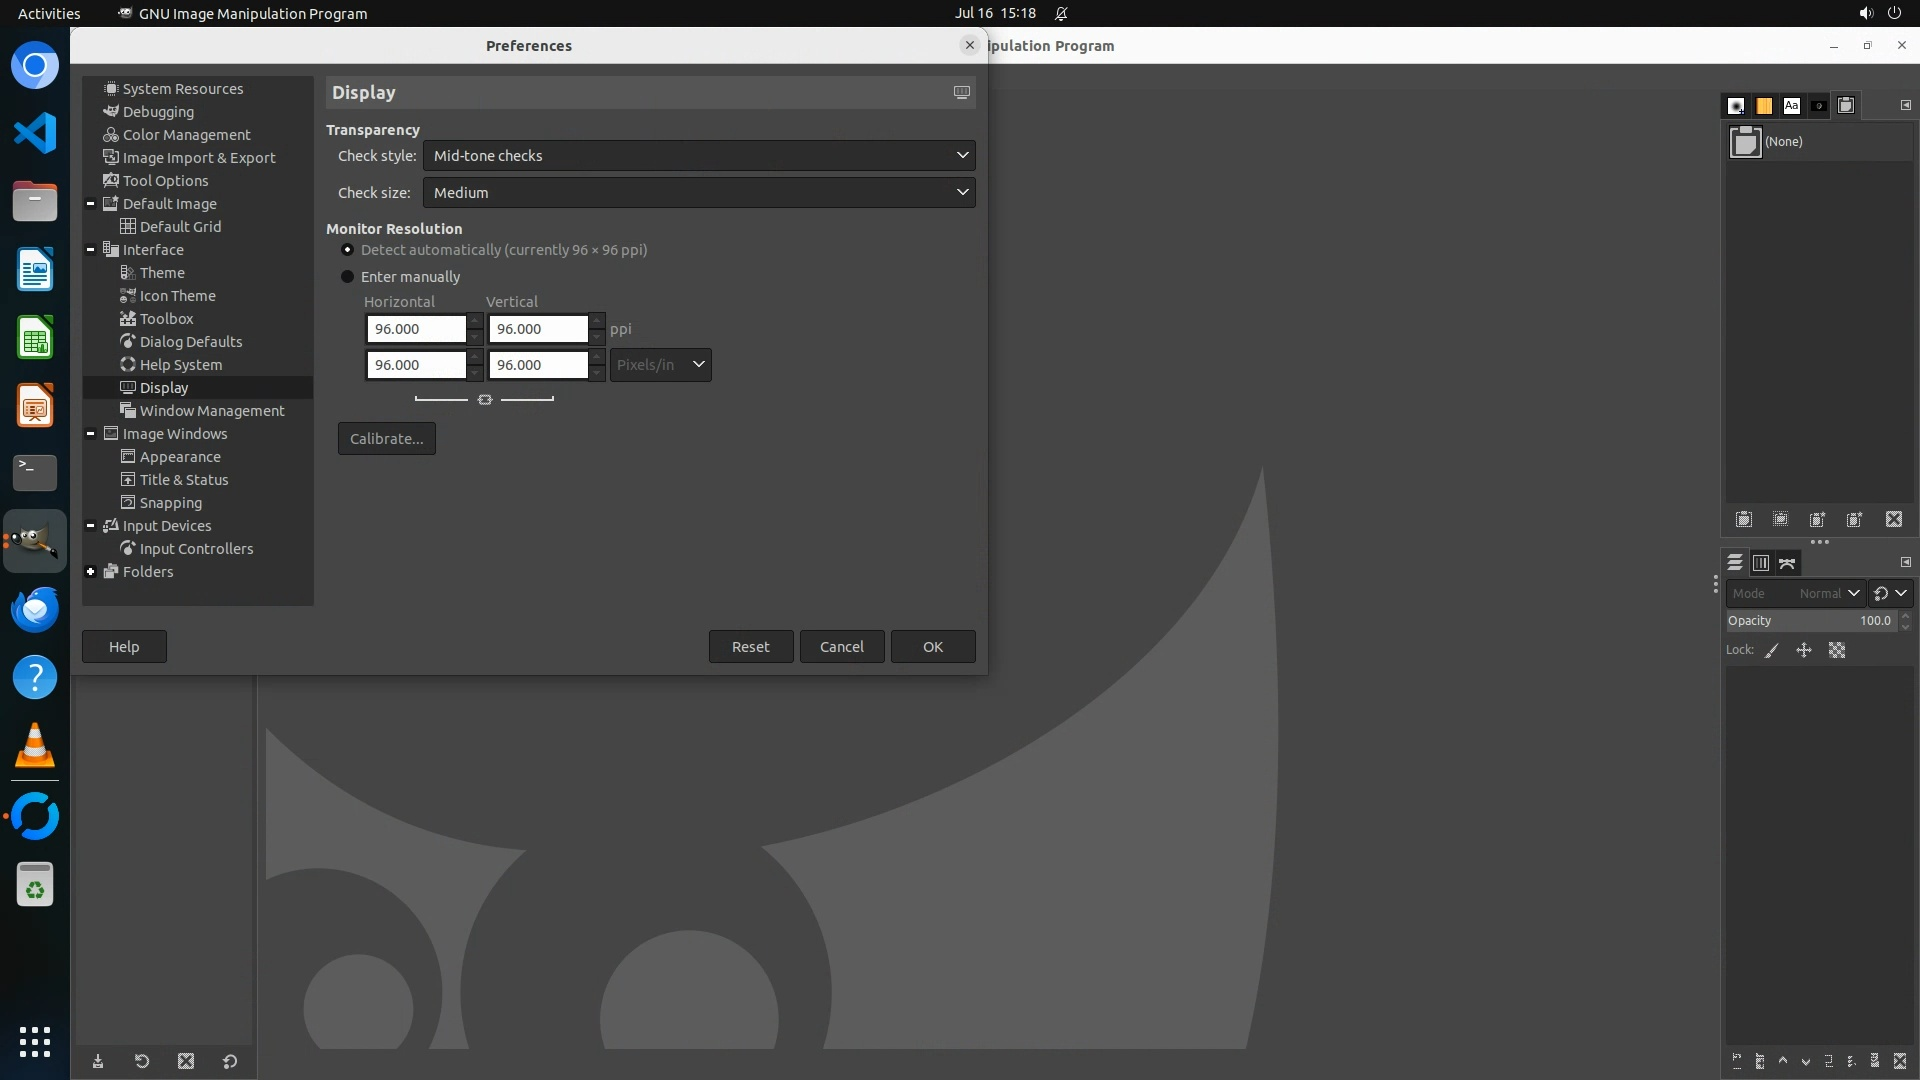Viewport: 1920px width, 1080px height.
Task: Select Enter manually radio button
Action: [x=348, y=277]
